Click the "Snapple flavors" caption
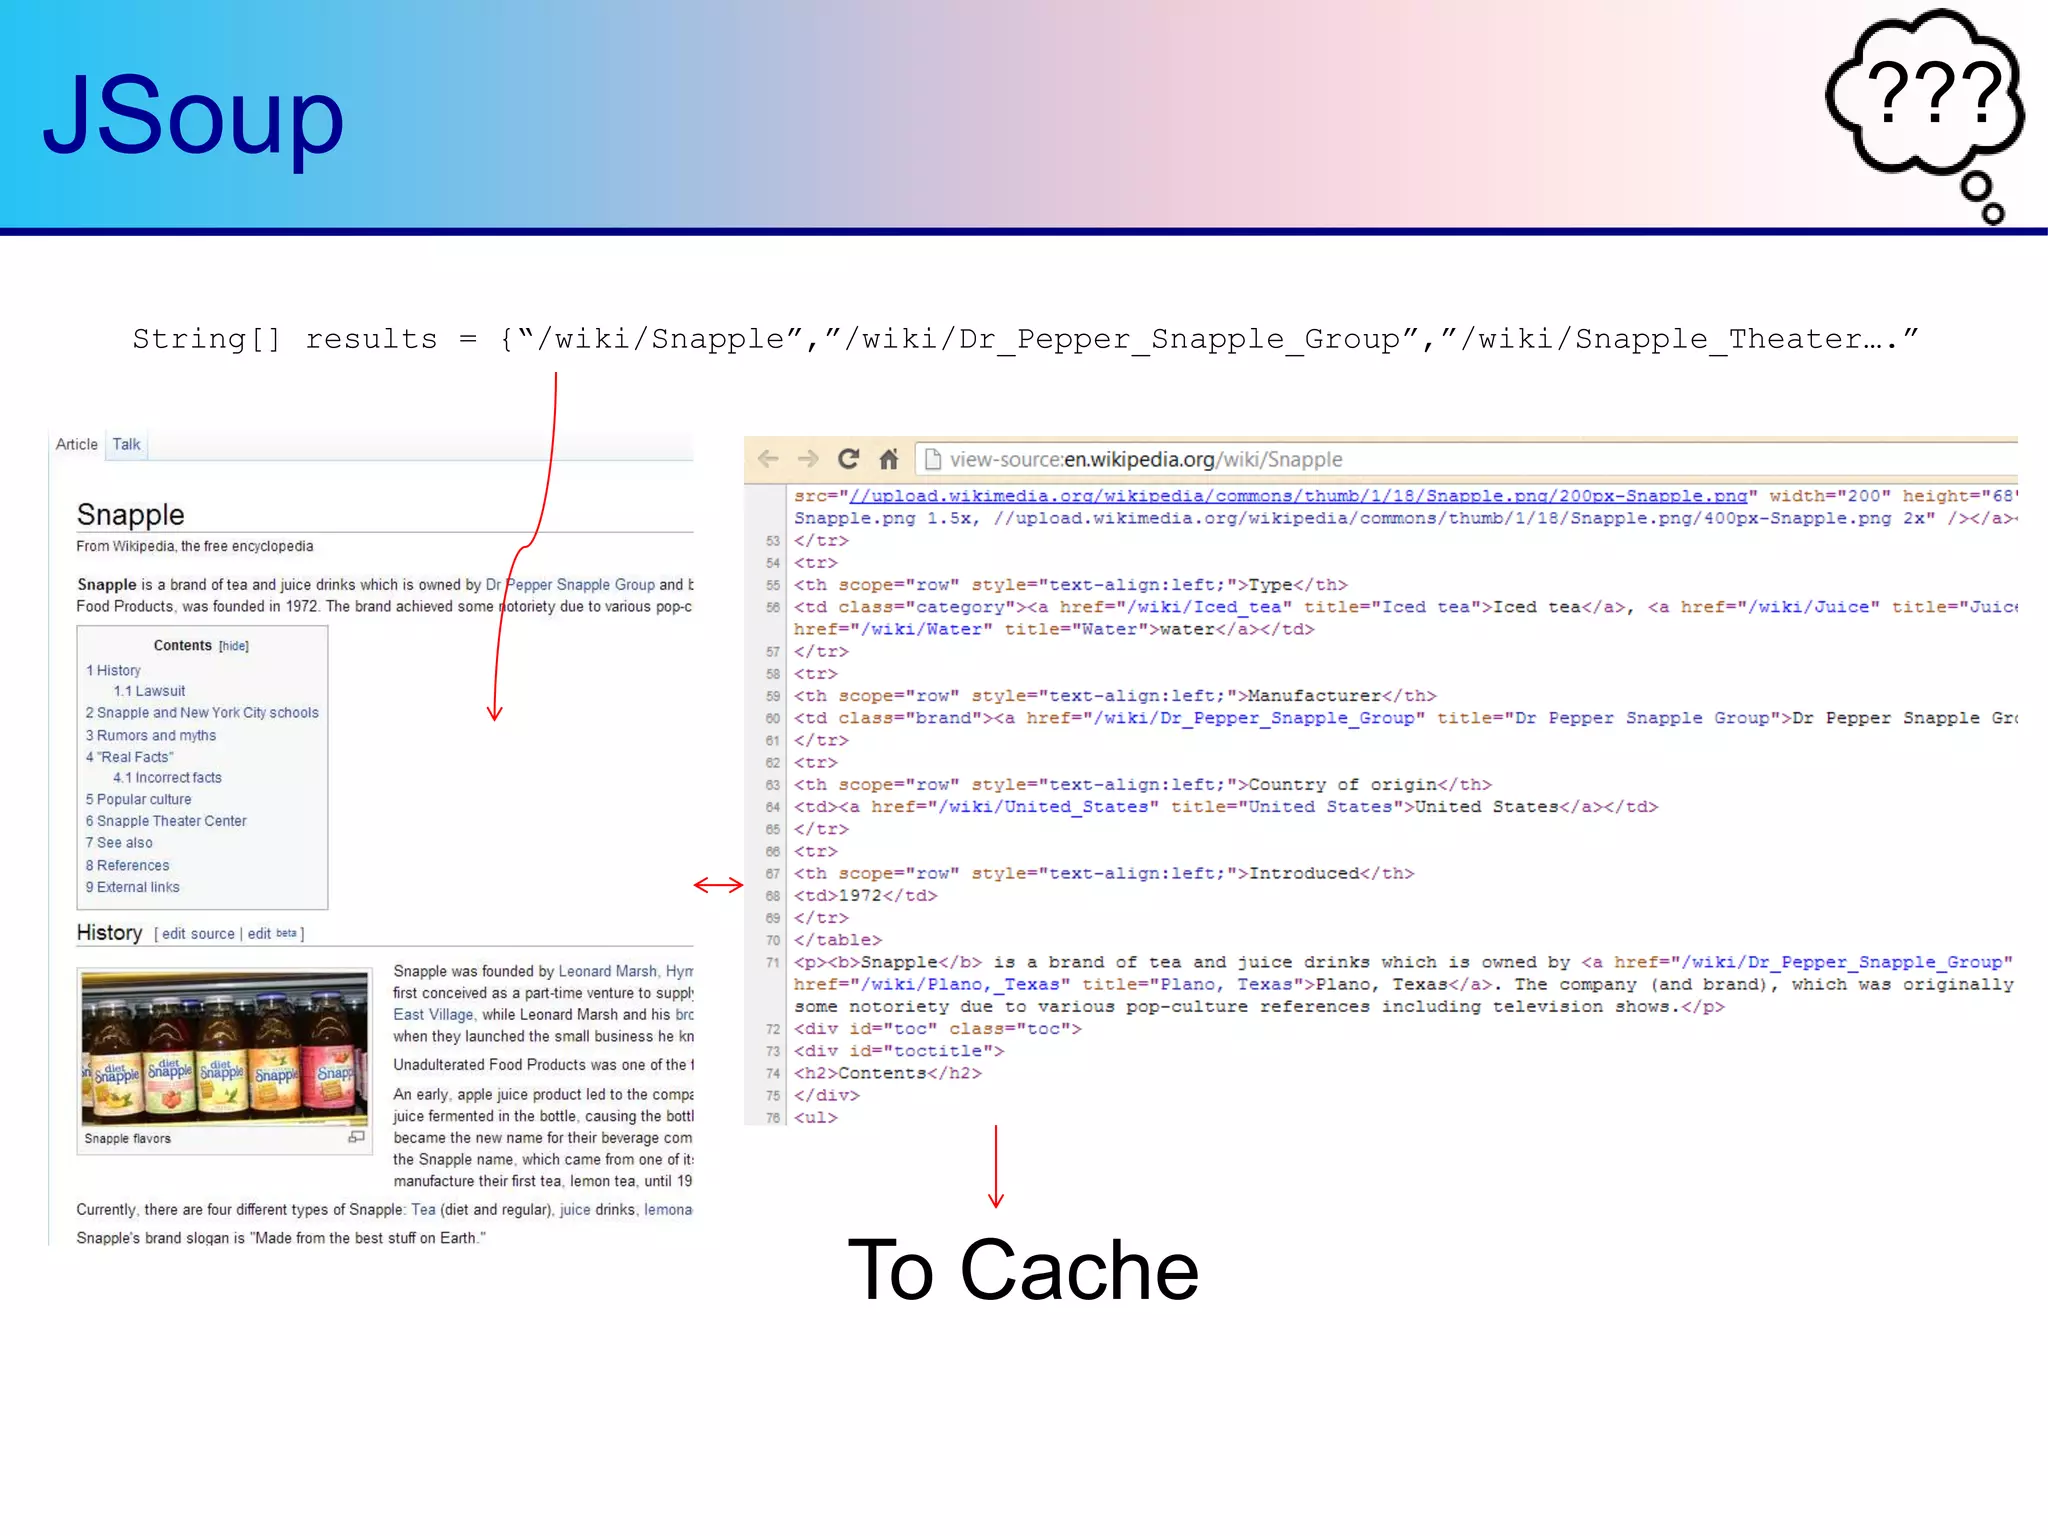The image size is (2048, 1536). coord(128,1138)
